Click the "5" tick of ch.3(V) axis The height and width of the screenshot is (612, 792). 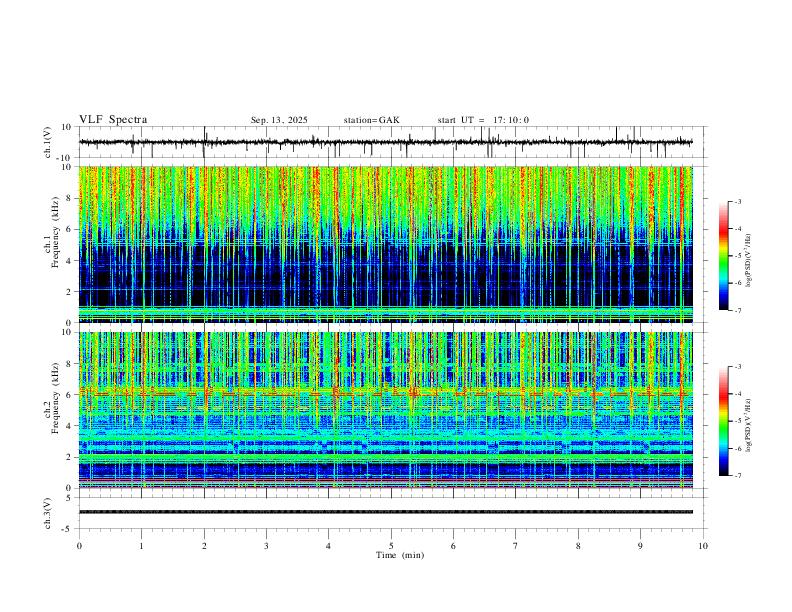[70, 498]
